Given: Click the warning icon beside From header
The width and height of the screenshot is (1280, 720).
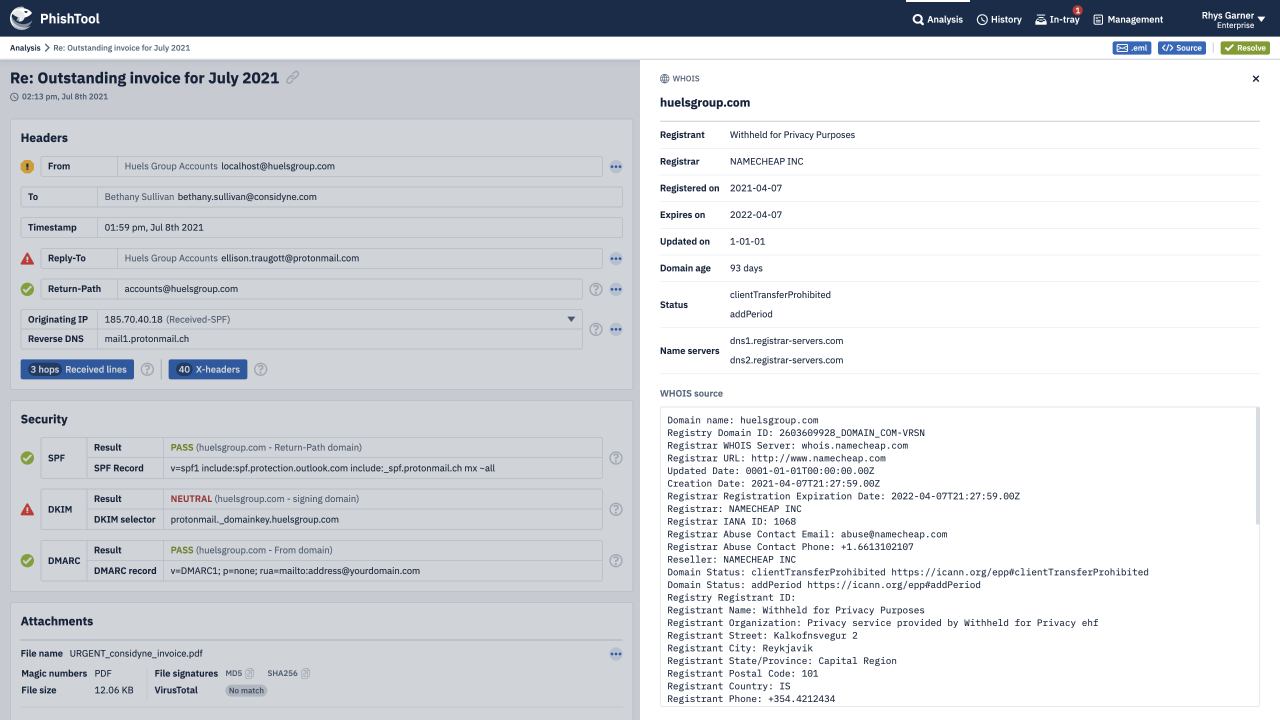Looking at the screenshot, I should (x=27, y=166).
